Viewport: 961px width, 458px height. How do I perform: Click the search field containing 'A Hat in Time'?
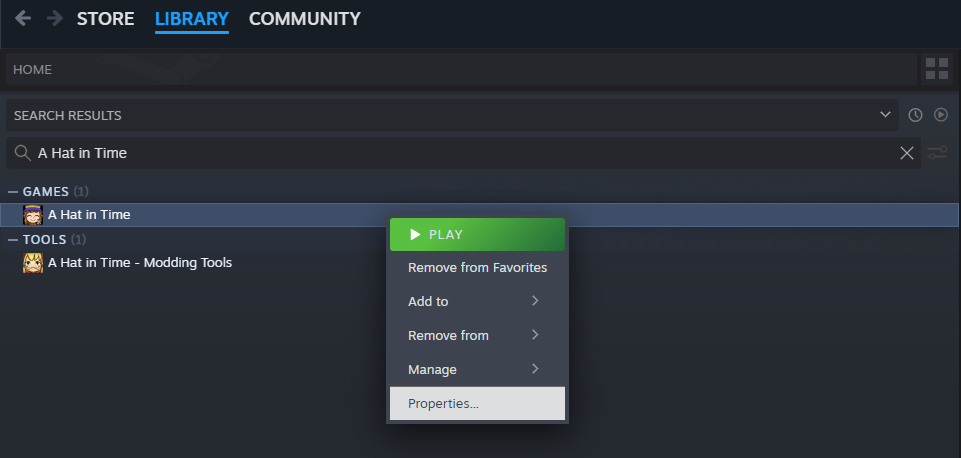pos(463,153)
